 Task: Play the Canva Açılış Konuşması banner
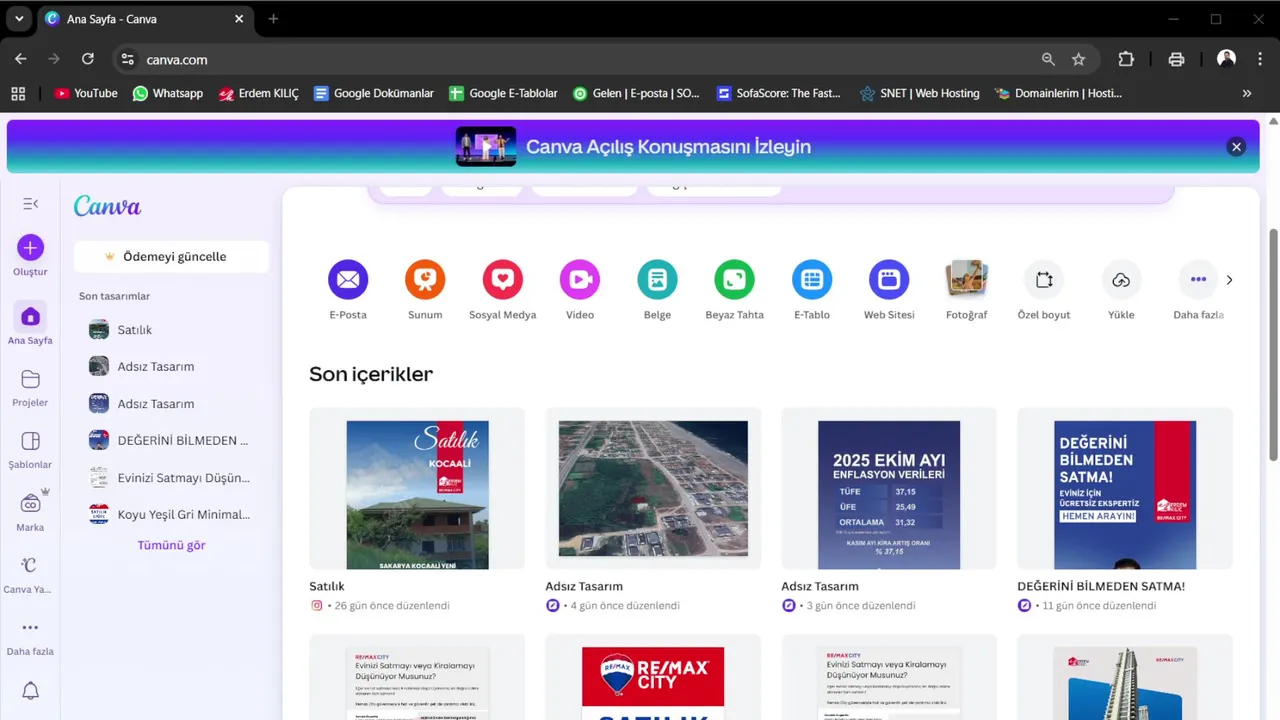click(x=486, y=147)
